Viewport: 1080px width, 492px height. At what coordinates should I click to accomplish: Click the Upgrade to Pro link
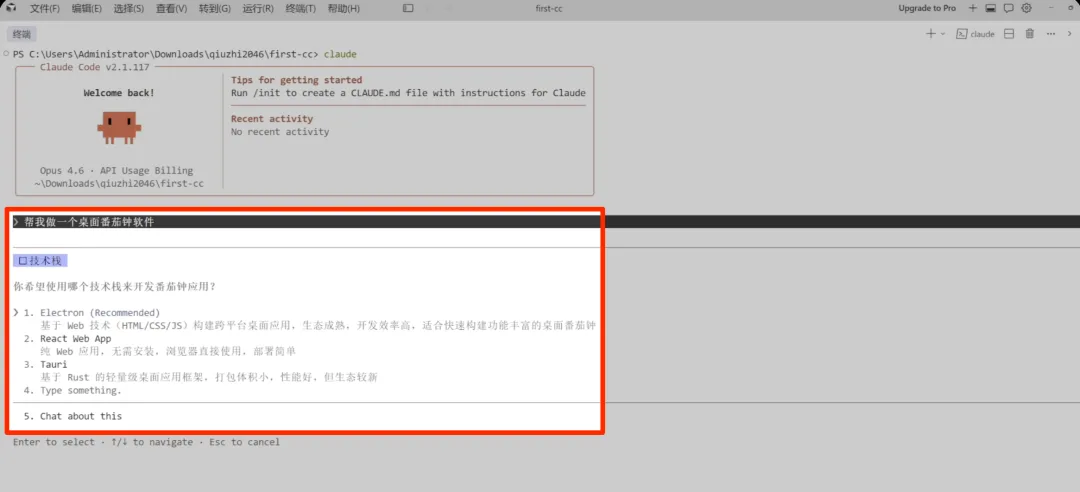coord(927,8)
